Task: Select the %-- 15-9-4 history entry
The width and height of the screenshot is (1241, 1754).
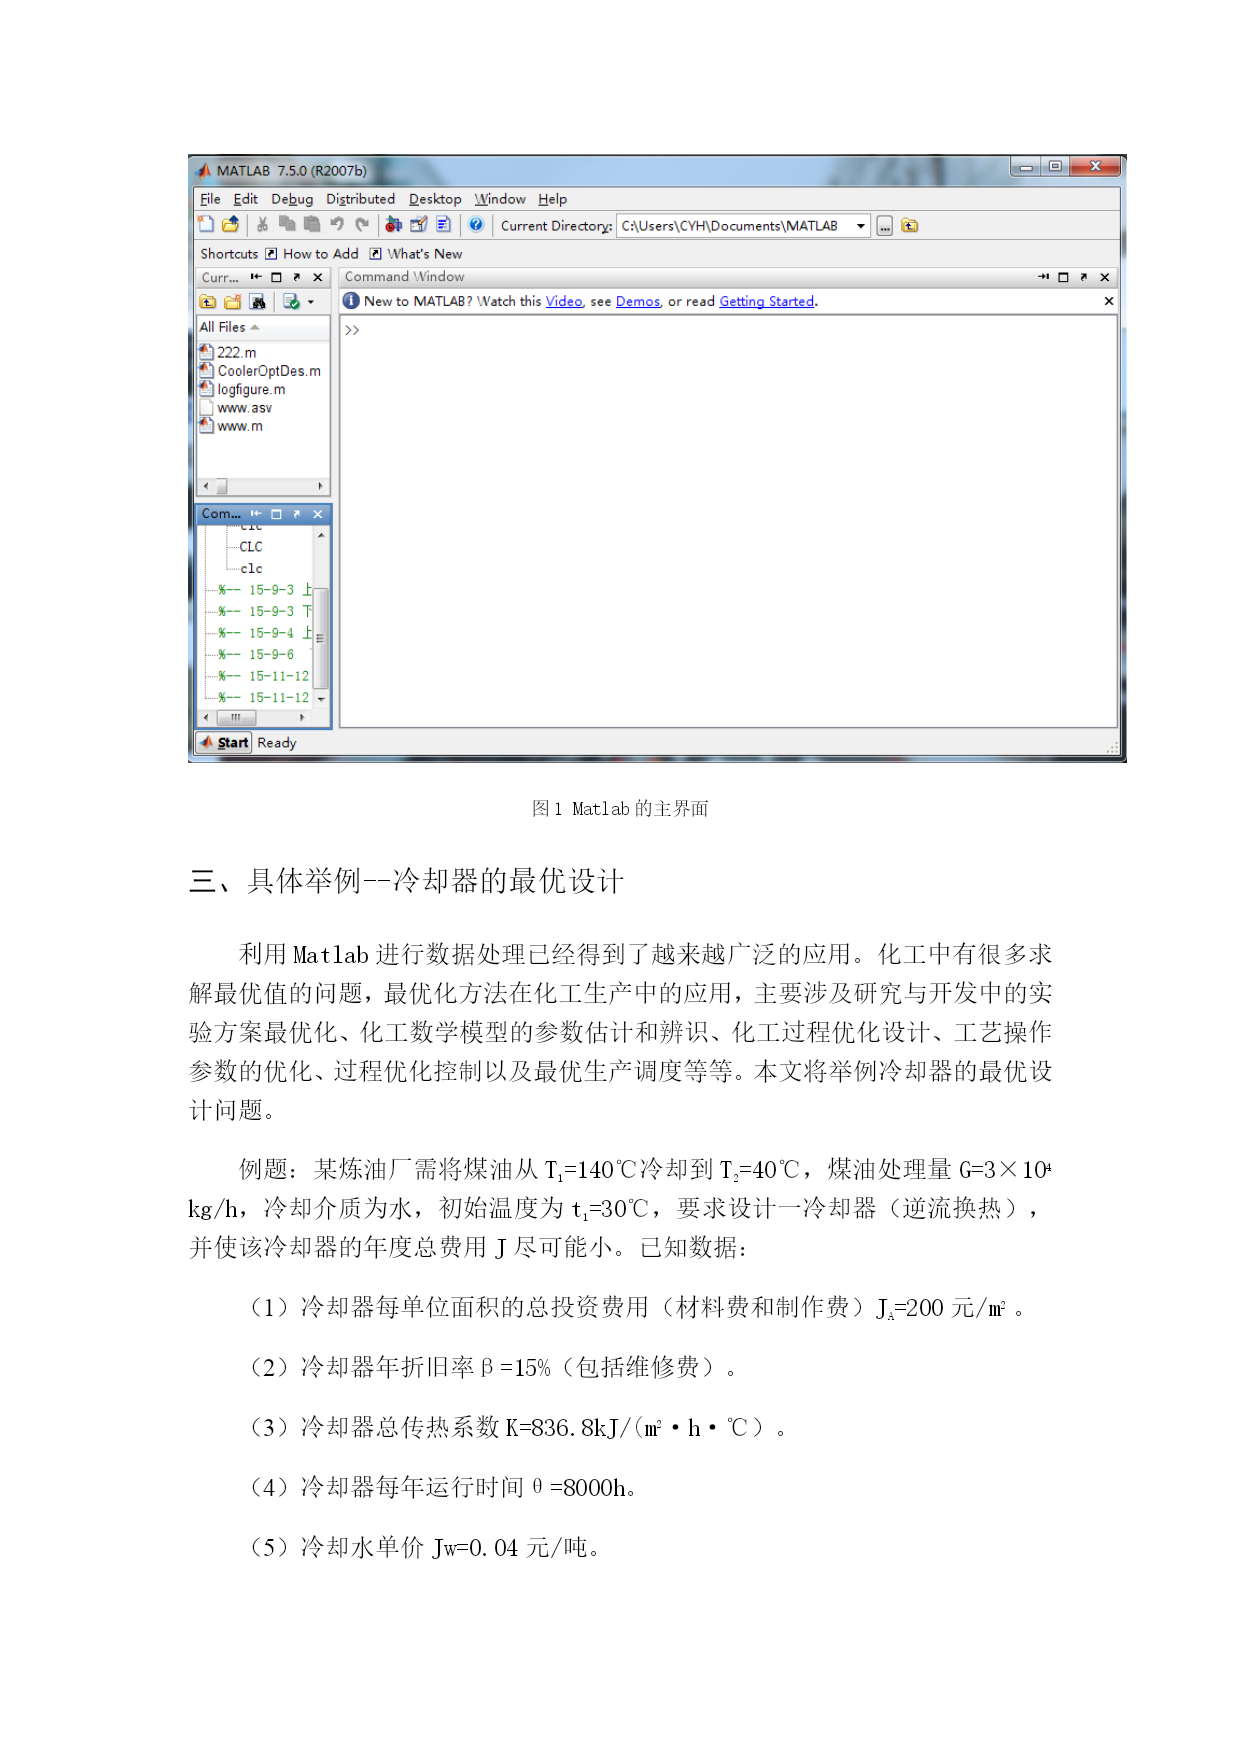Action: (266, 633)
